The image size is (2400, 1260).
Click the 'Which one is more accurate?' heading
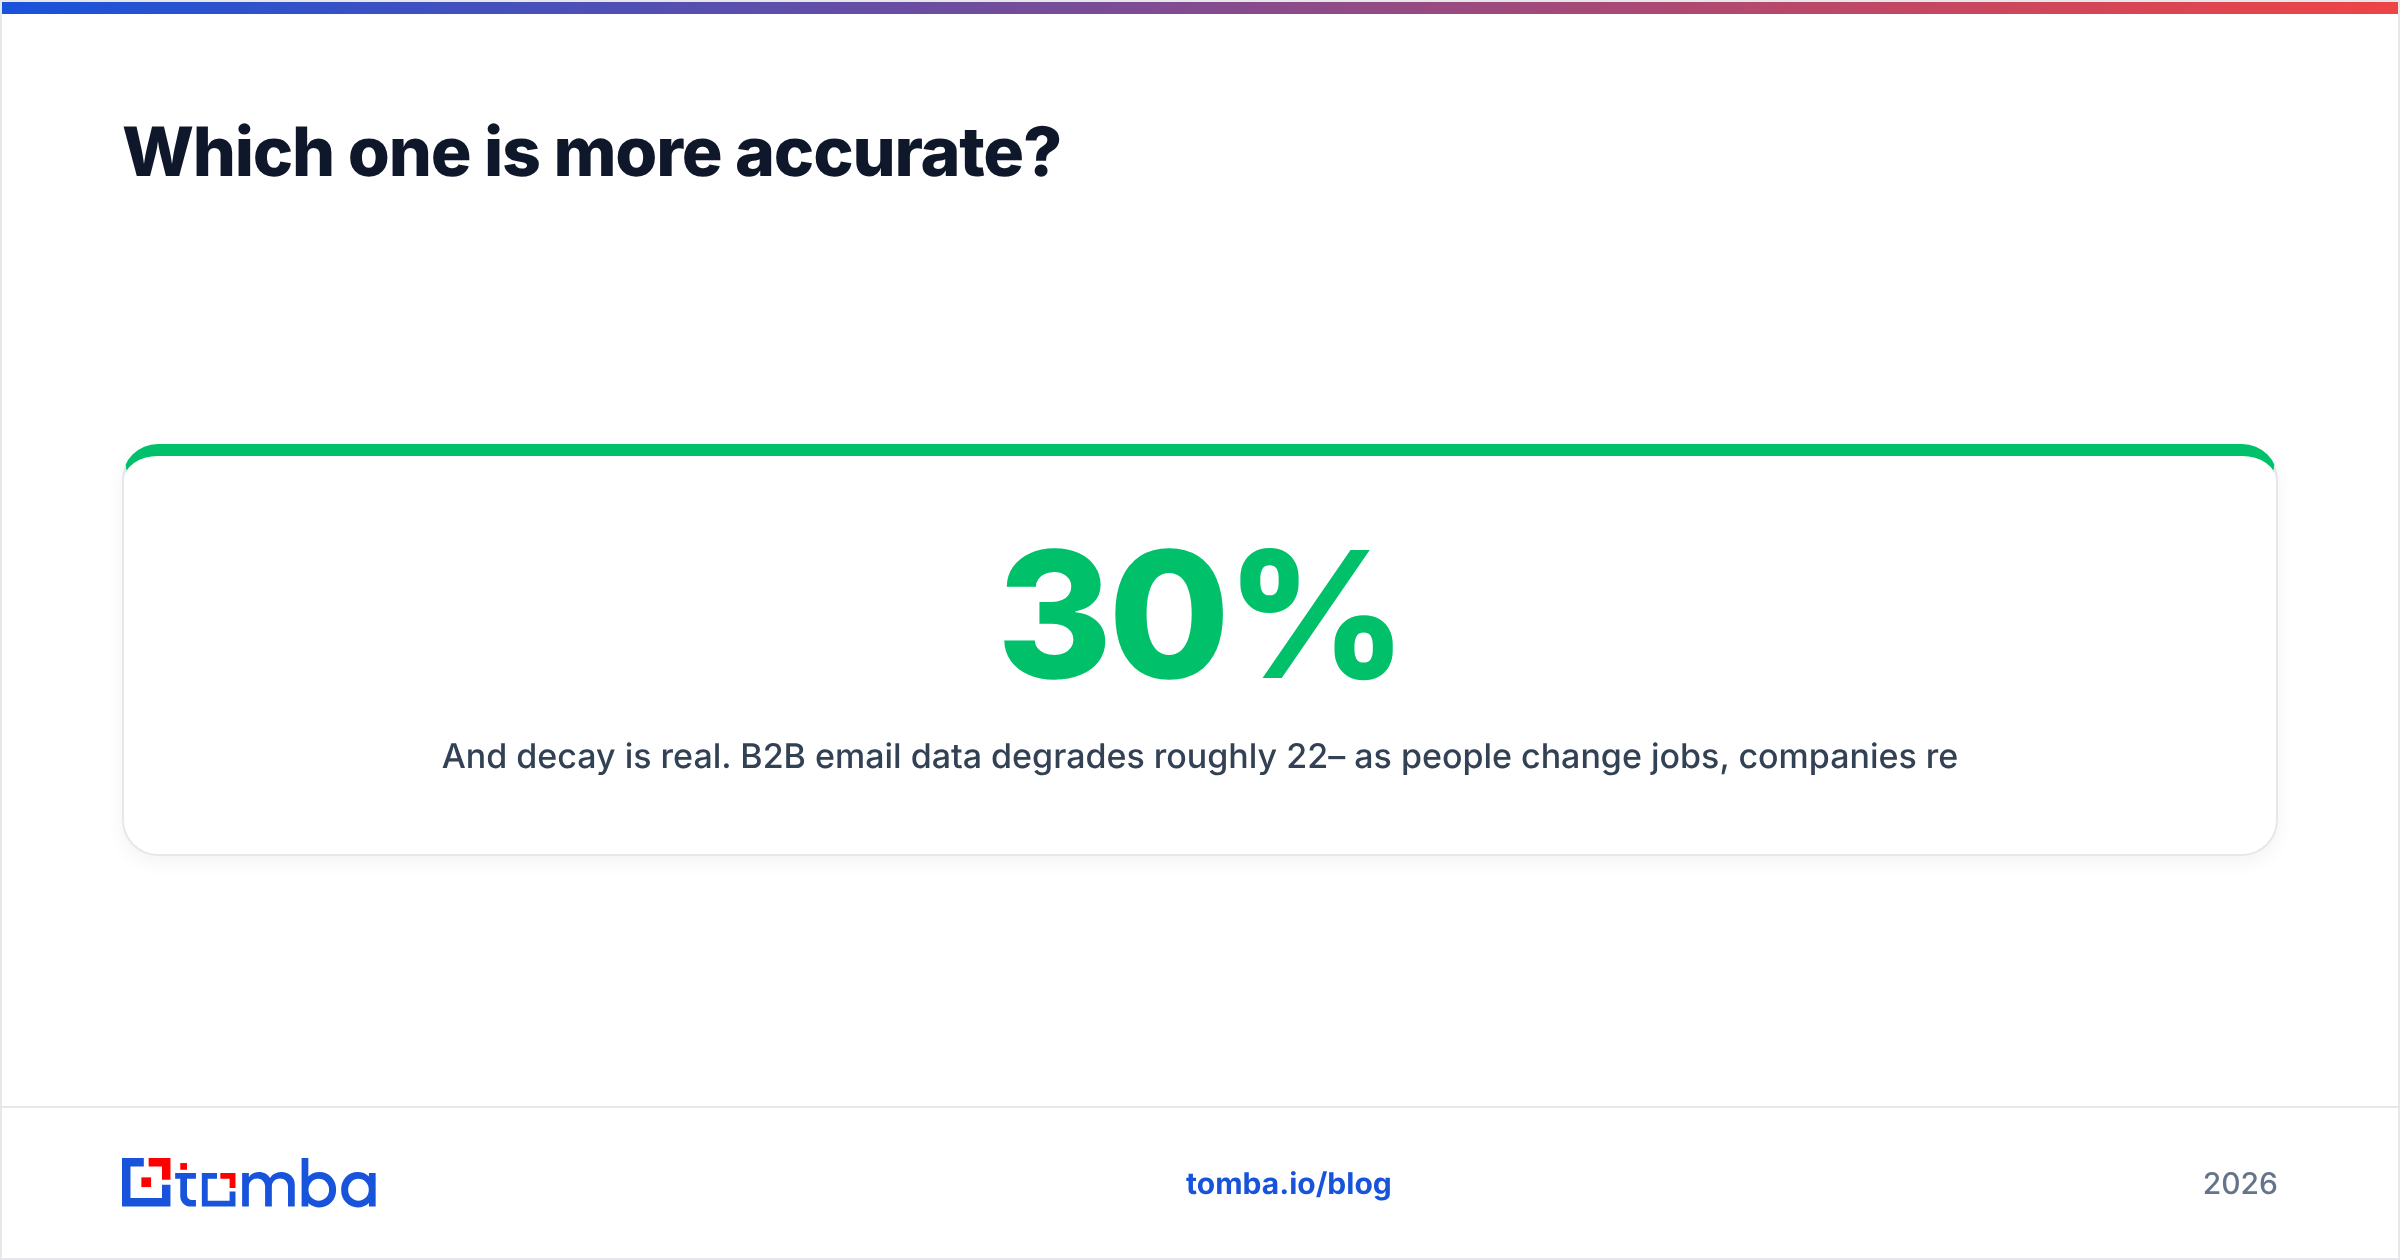(591, 152)
